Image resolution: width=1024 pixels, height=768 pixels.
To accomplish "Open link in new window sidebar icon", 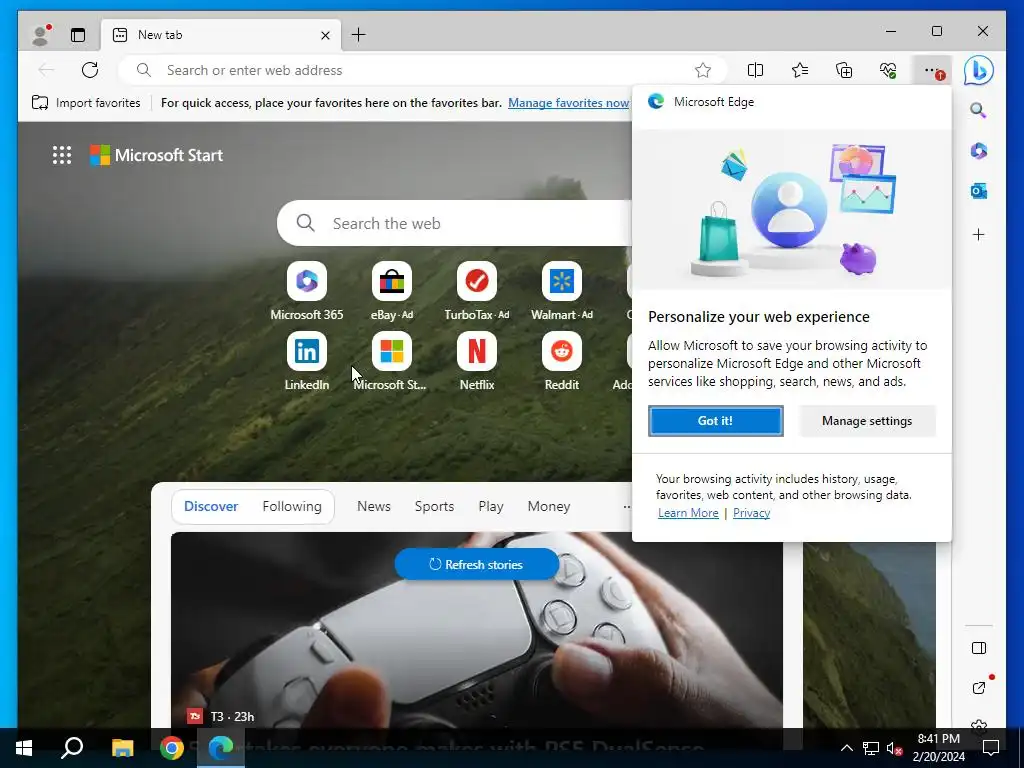I will (x=978, y=688).
